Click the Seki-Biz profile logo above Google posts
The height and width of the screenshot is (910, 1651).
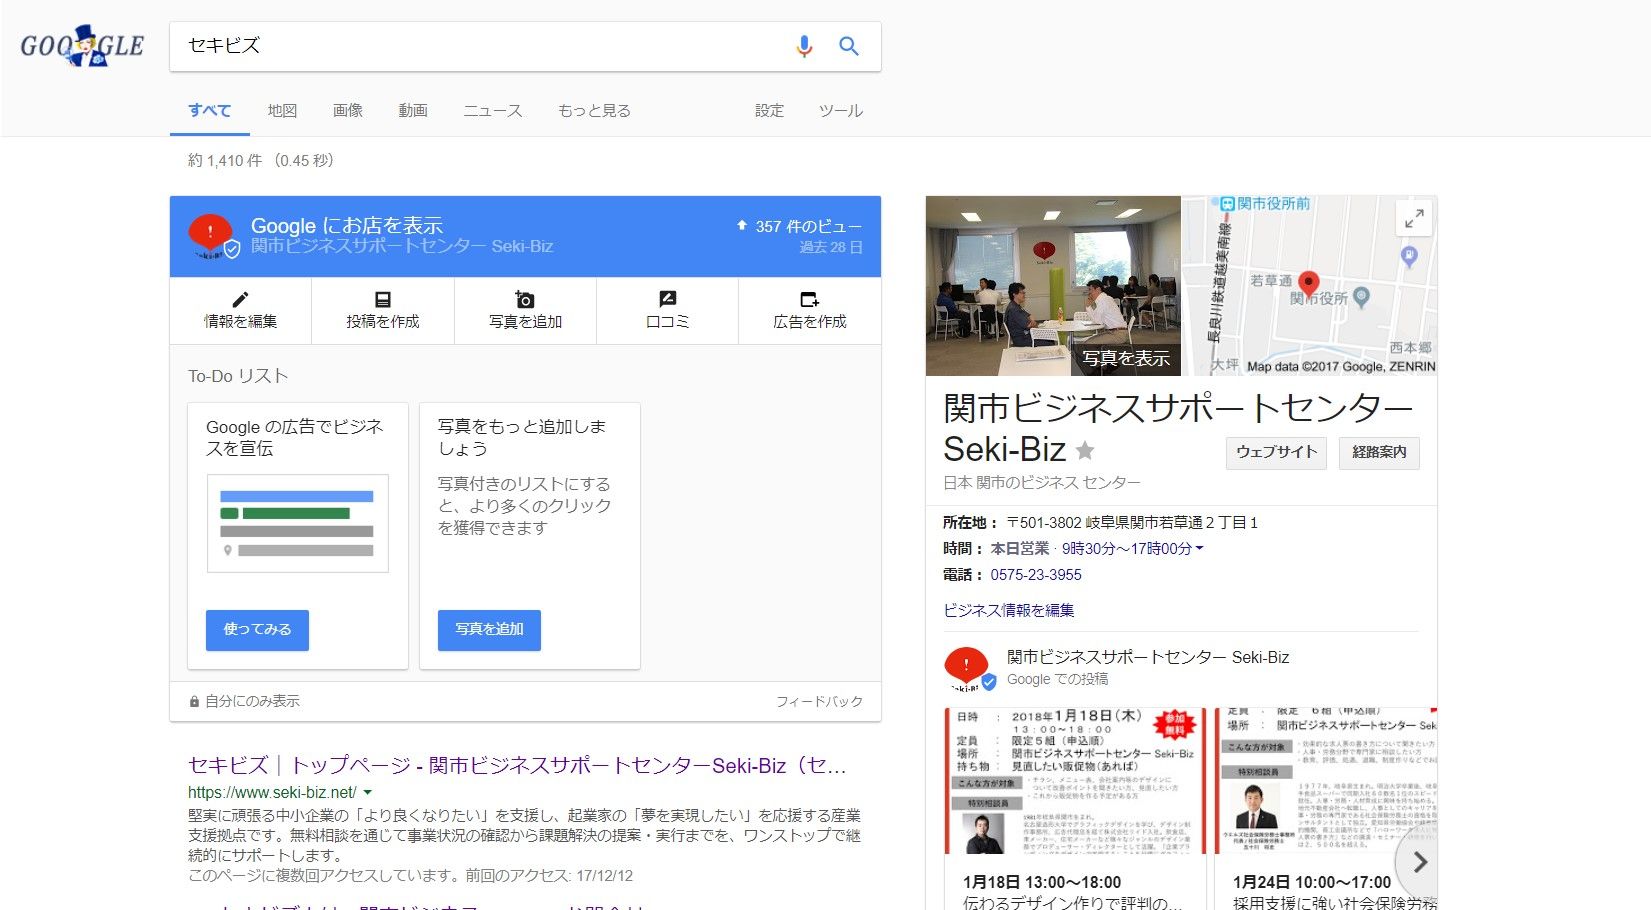click(969, 669)
